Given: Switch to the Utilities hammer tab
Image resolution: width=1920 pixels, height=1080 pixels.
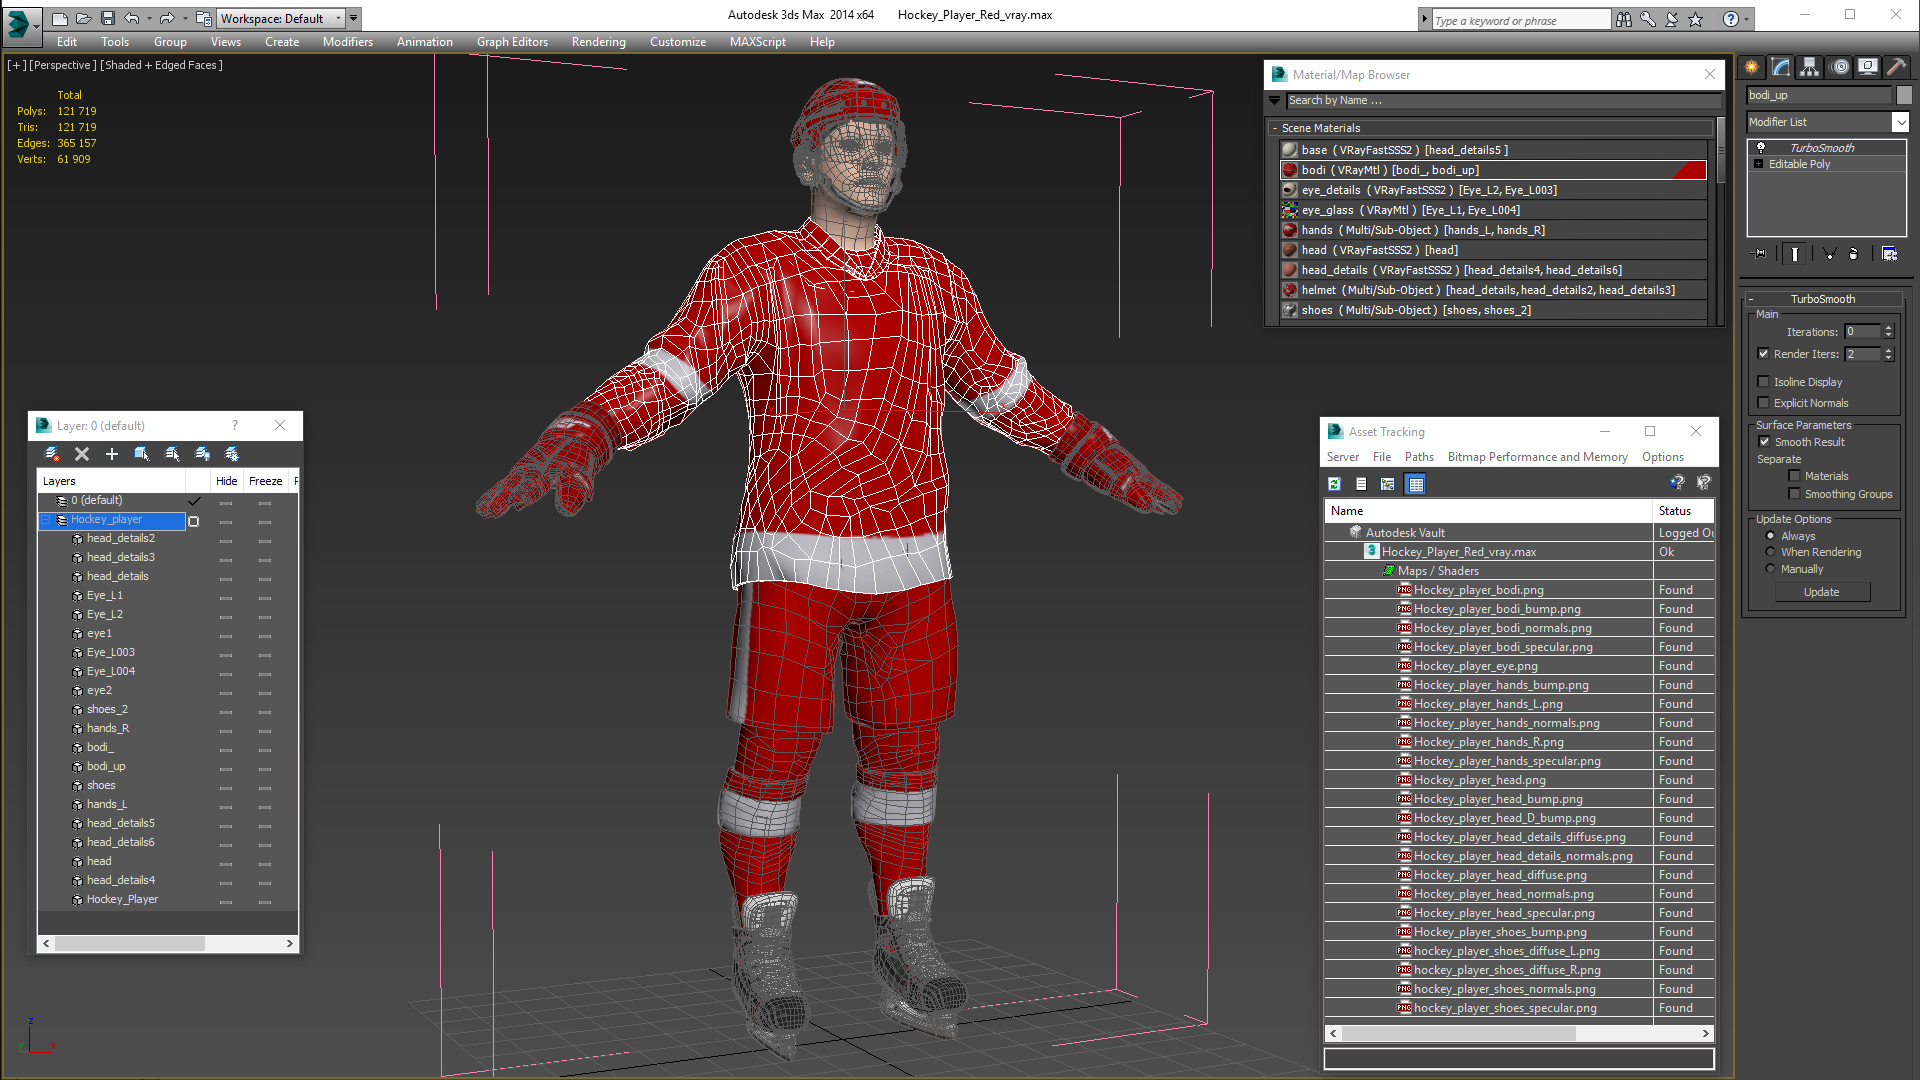Looking at the screenshot, I should click(1896, 67).
